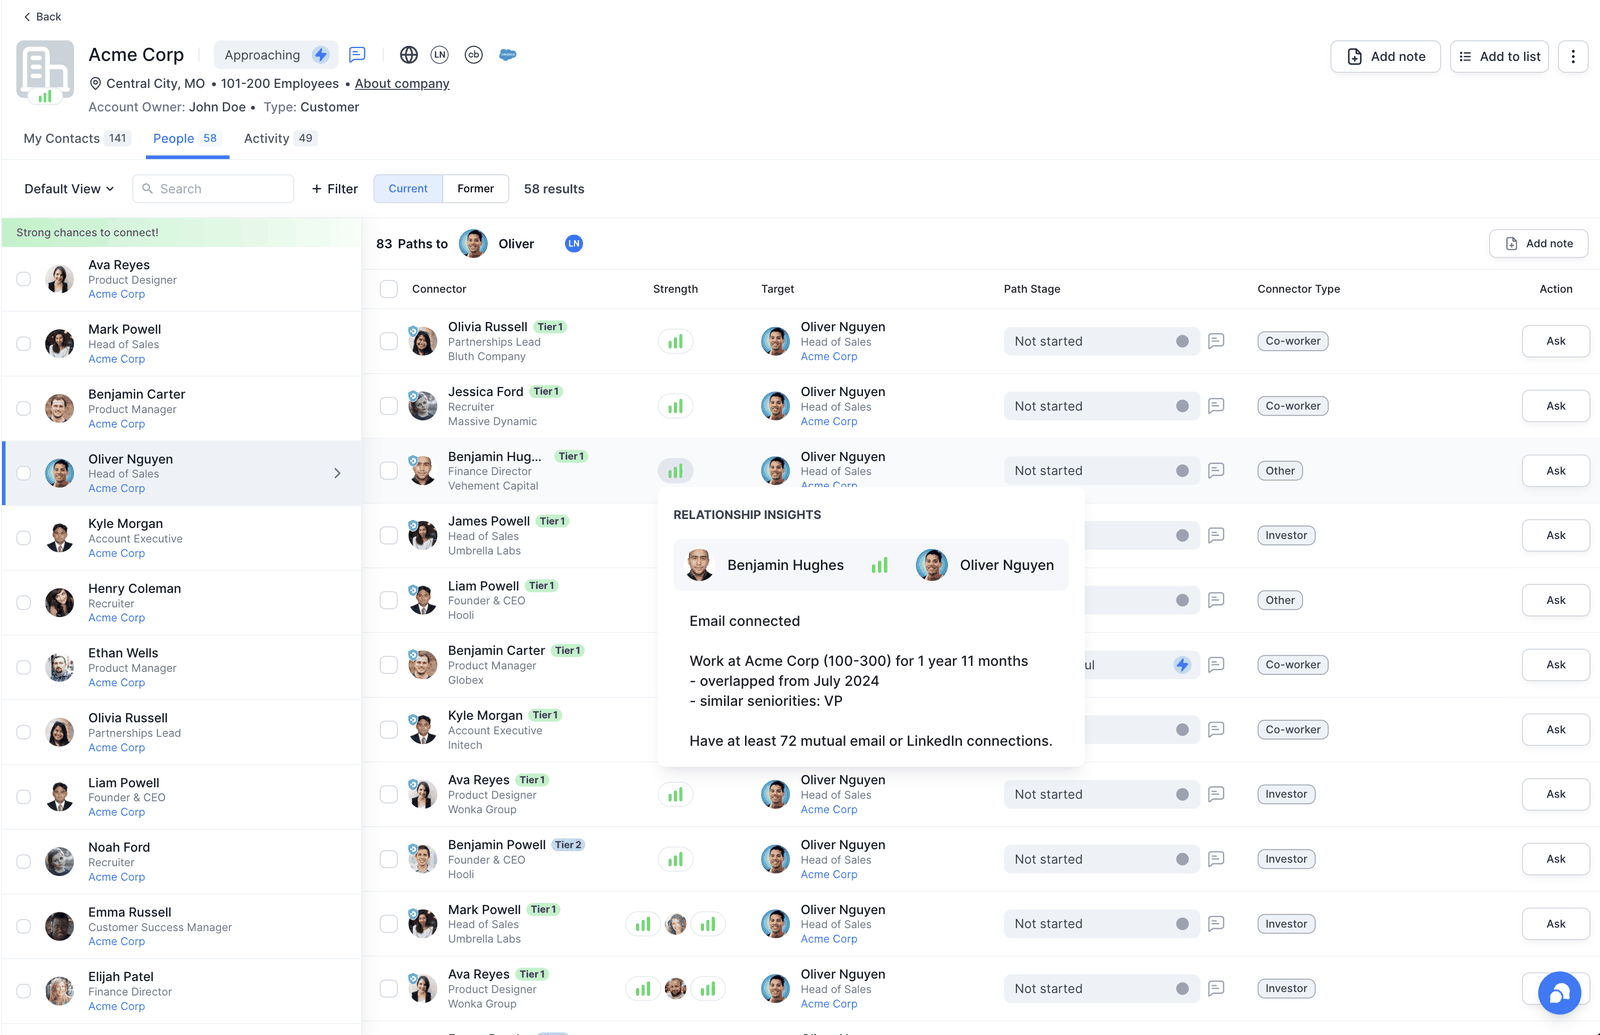Click Add note in the paths panel
This screenshot has width=1600, height=1035.
pos(1539,244)
